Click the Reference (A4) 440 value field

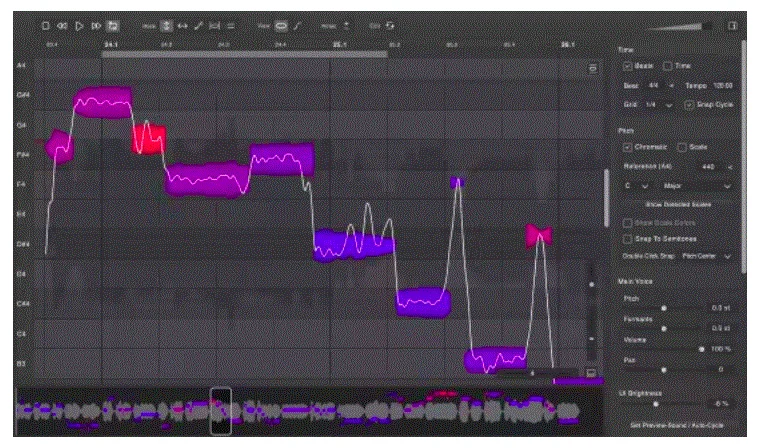click(709, 167)
